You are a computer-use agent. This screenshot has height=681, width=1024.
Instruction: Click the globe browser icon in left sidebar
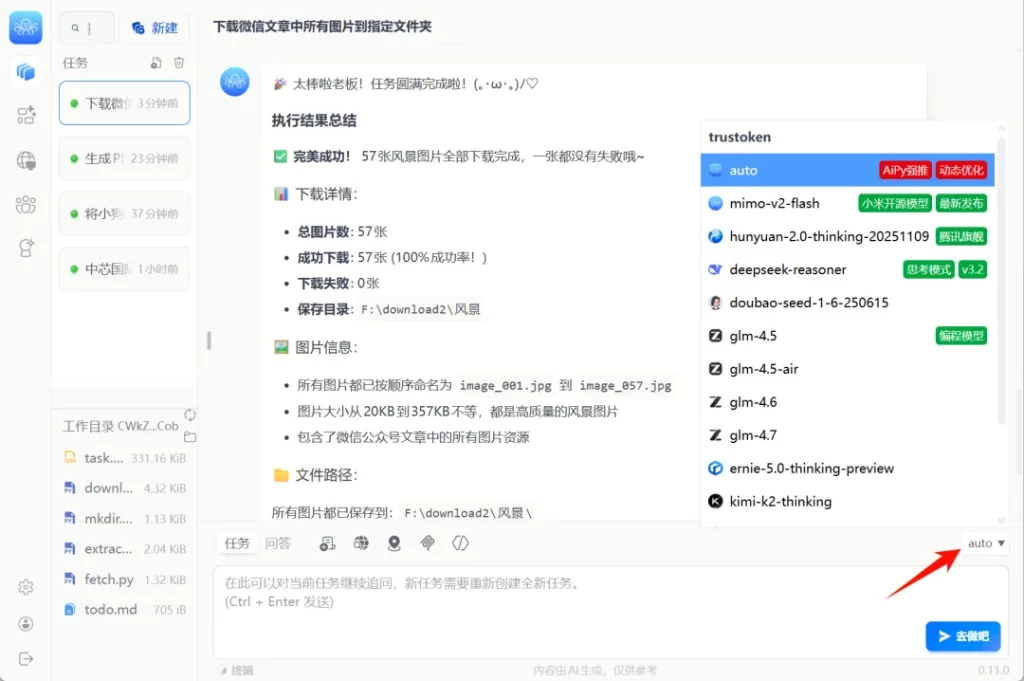point(26,160)
